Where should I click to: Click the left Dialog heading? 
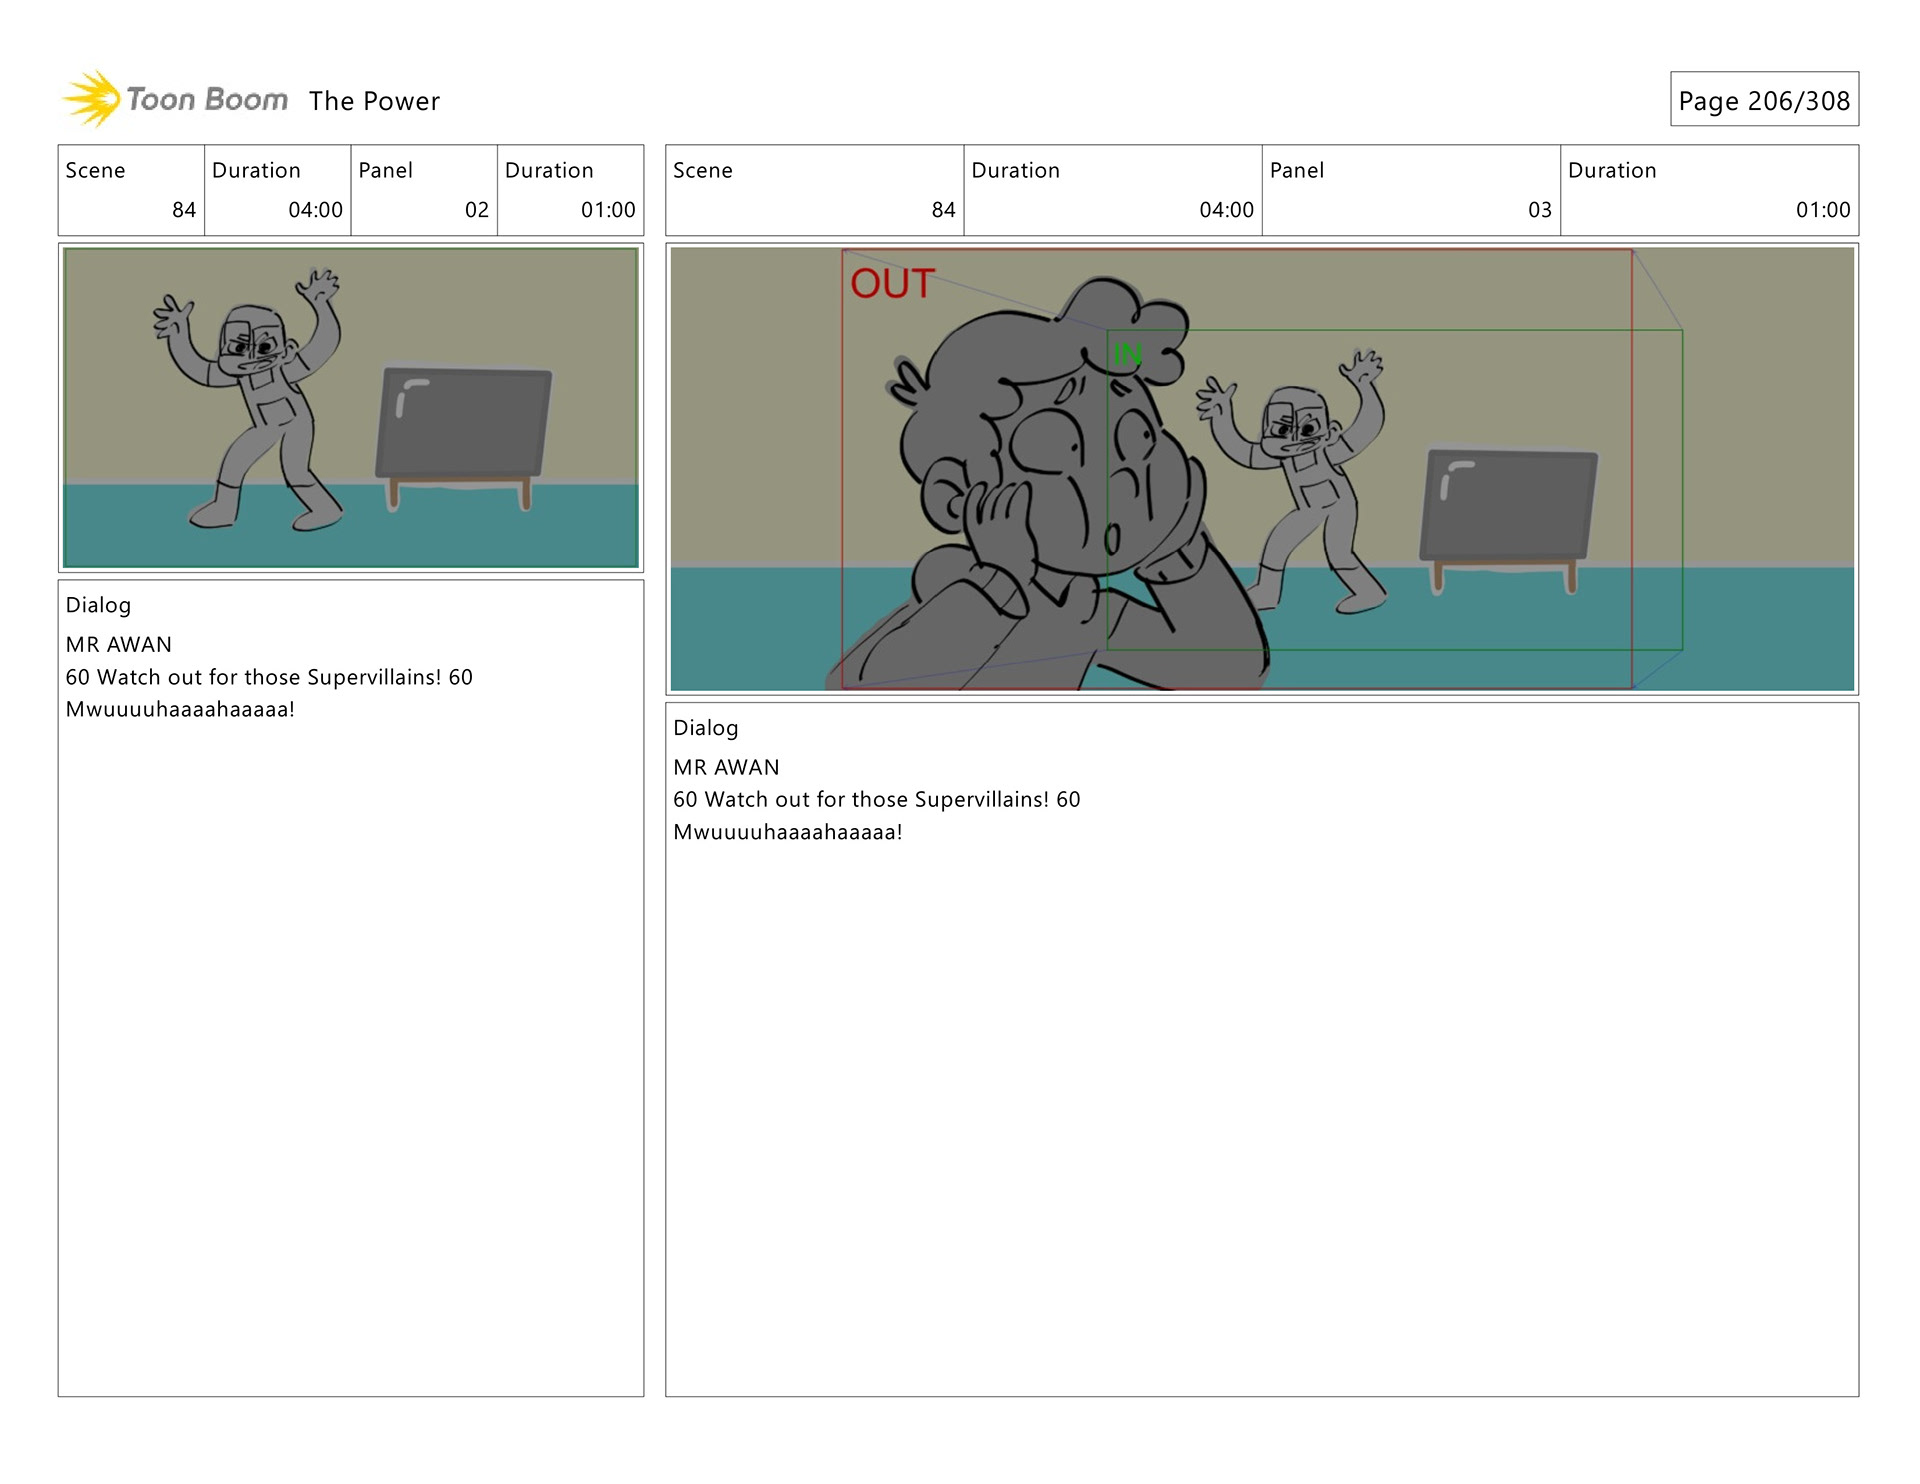click(x=98, y=605)
